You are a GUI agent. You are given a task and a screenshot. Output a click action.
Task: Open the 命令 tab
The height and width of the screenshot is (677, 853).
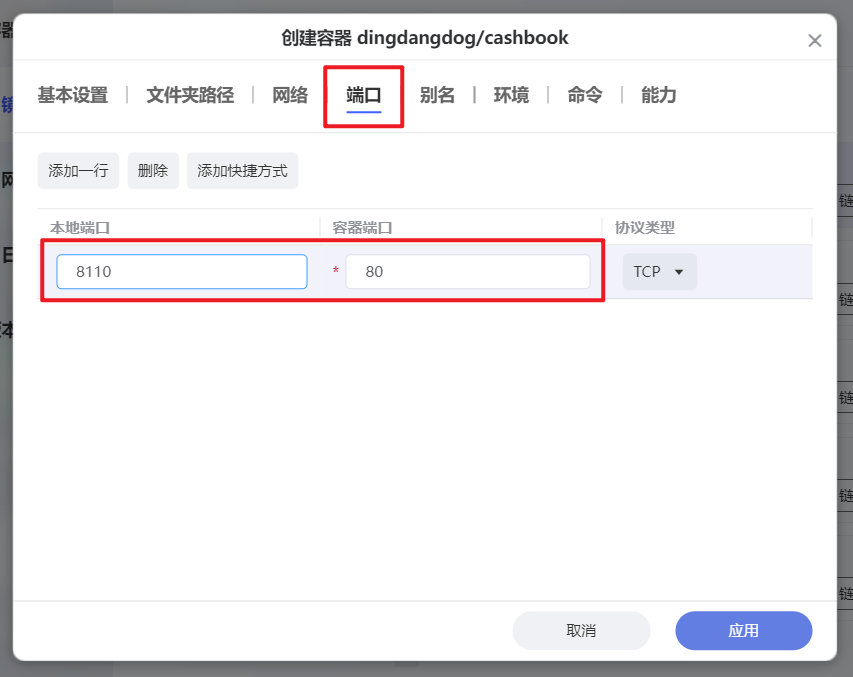(x=585, y=95)
